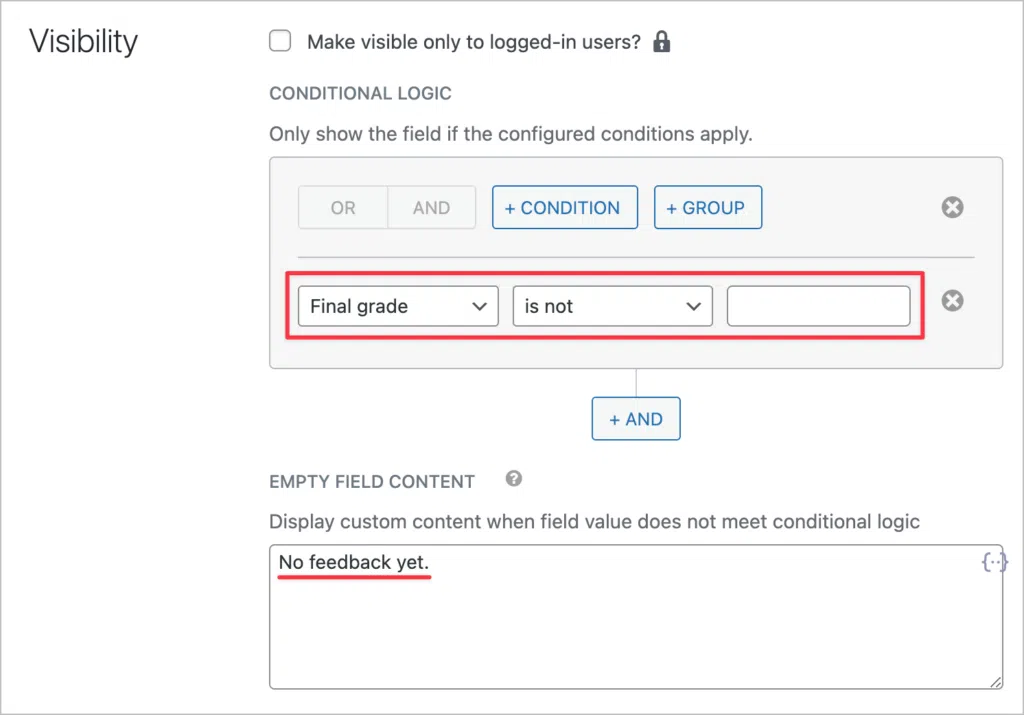This screenshot has width=1024, height=715.
Task: Enable visible only to logged-in users checkbox
Action: (x=281, y=41)
